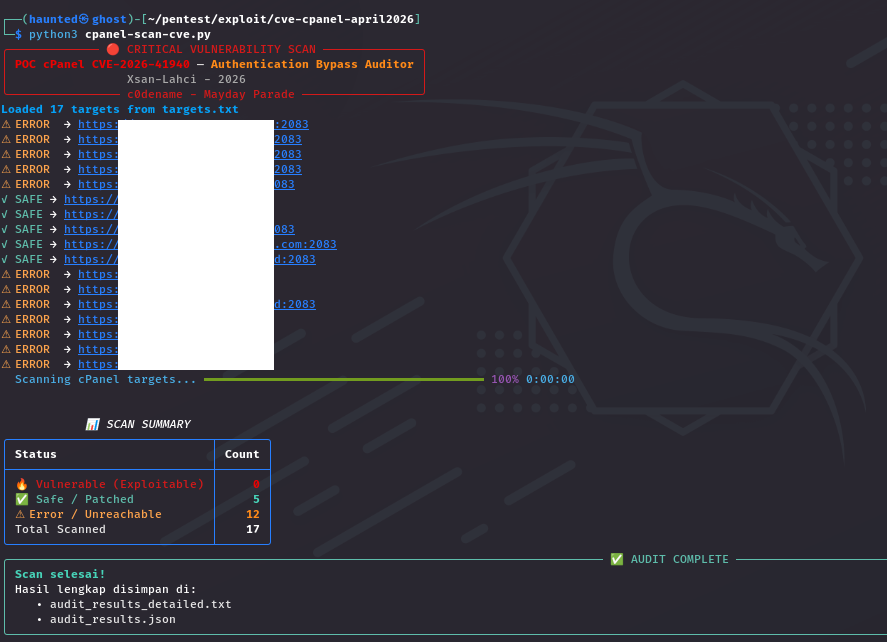Select 'Vulnerable (Exploitable)' row label
This screenshot has height=642, width=887.
(120, 484)
